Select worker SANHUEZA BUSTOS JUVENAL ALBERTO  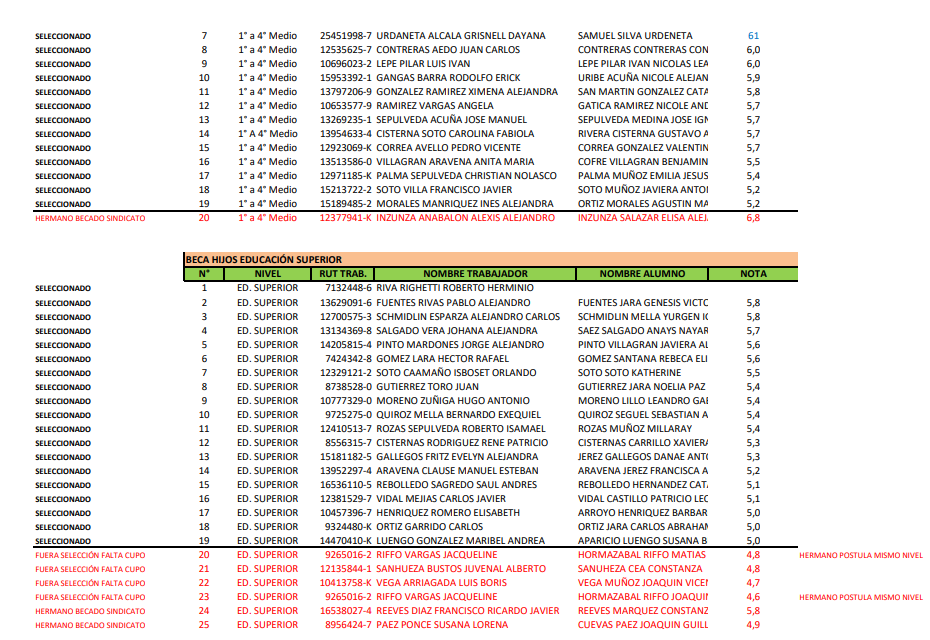[461, 569]
